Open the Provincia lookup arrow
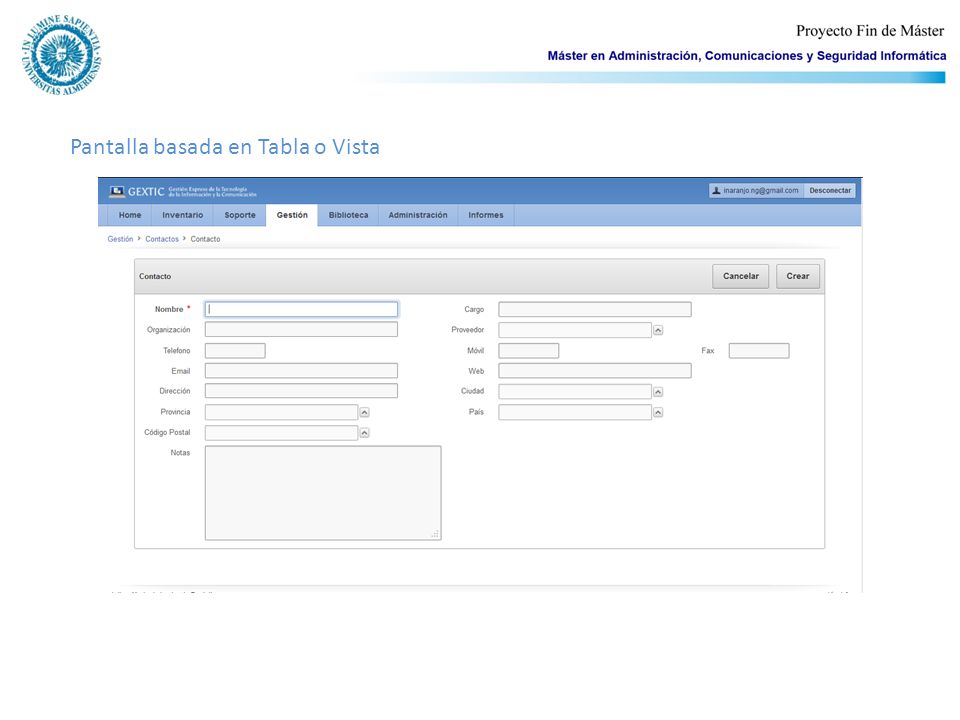 click(x=364, y=413)
